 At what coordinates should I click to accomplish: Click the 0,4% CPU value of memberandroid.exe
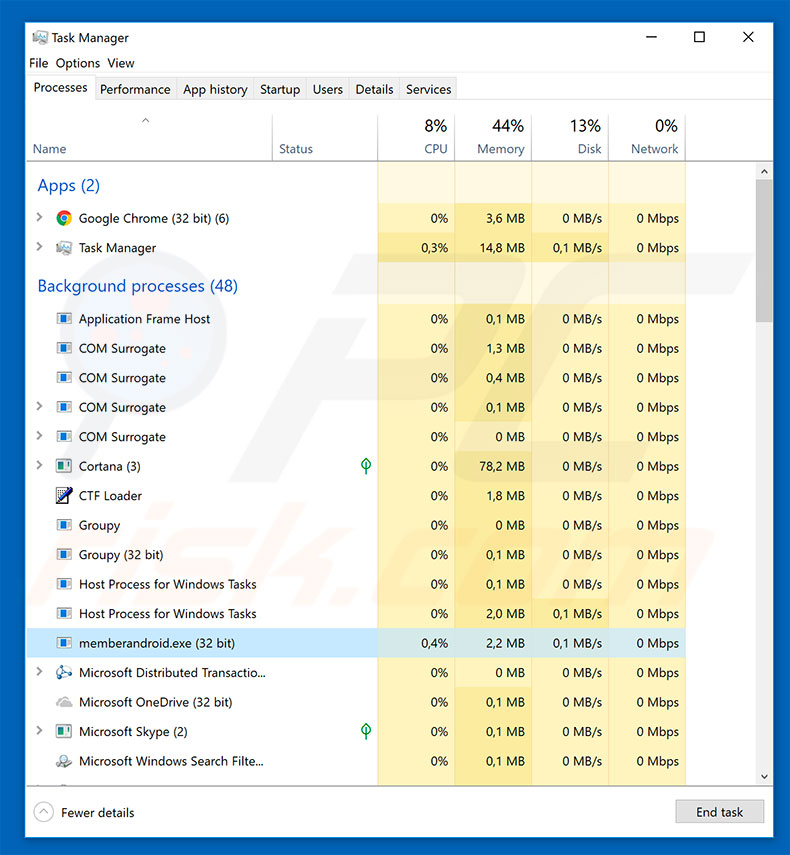tap(435, 643)
